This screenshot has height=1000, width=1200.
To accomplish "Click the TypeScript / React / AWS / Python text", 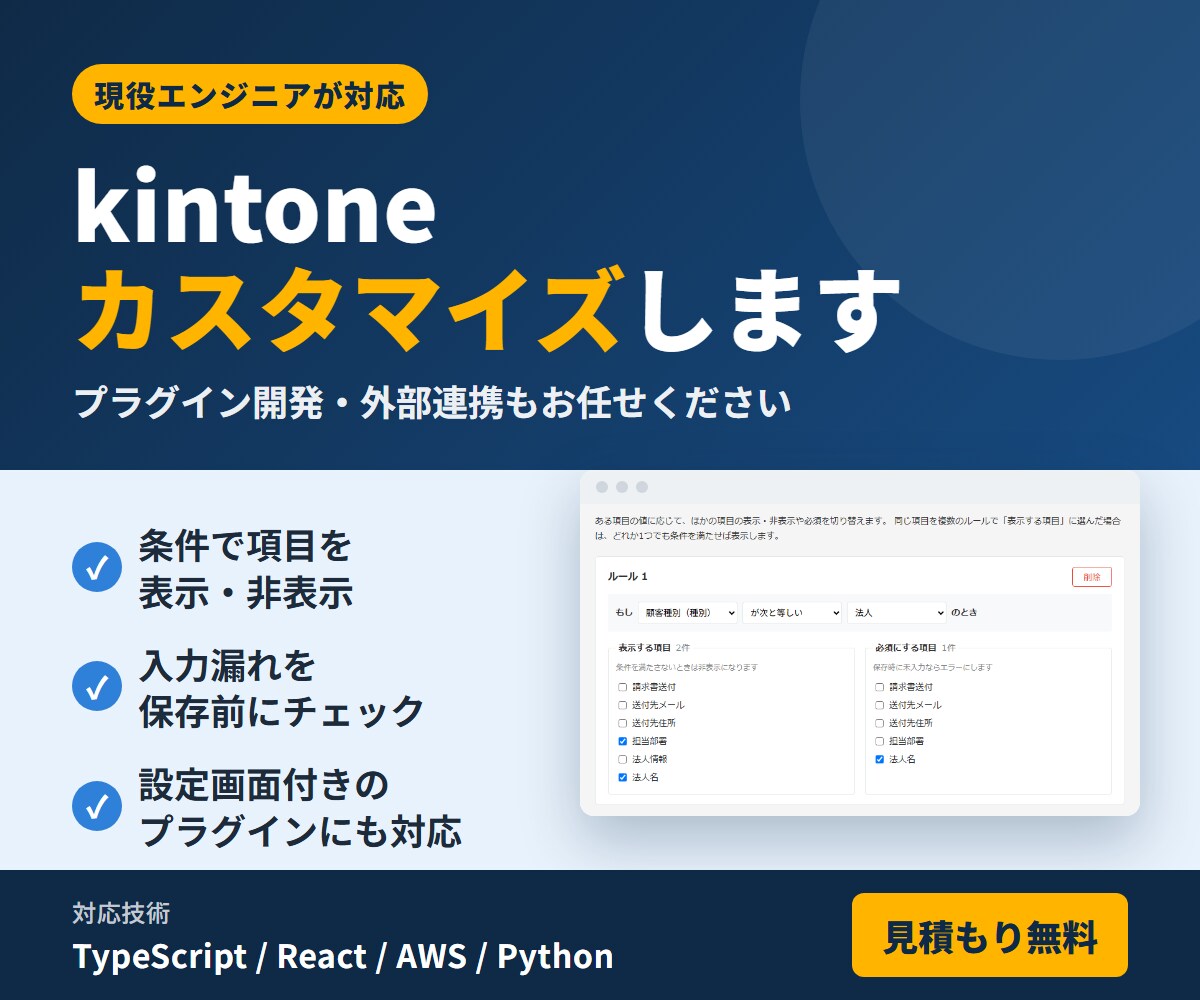I will tap(343, 956).
